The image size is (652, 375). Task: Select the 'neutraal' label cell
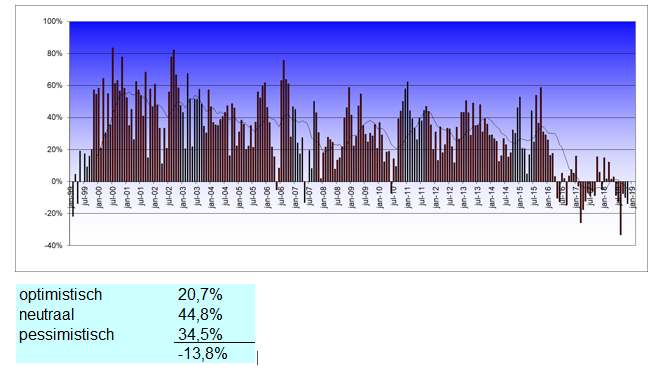click(47, 315)
